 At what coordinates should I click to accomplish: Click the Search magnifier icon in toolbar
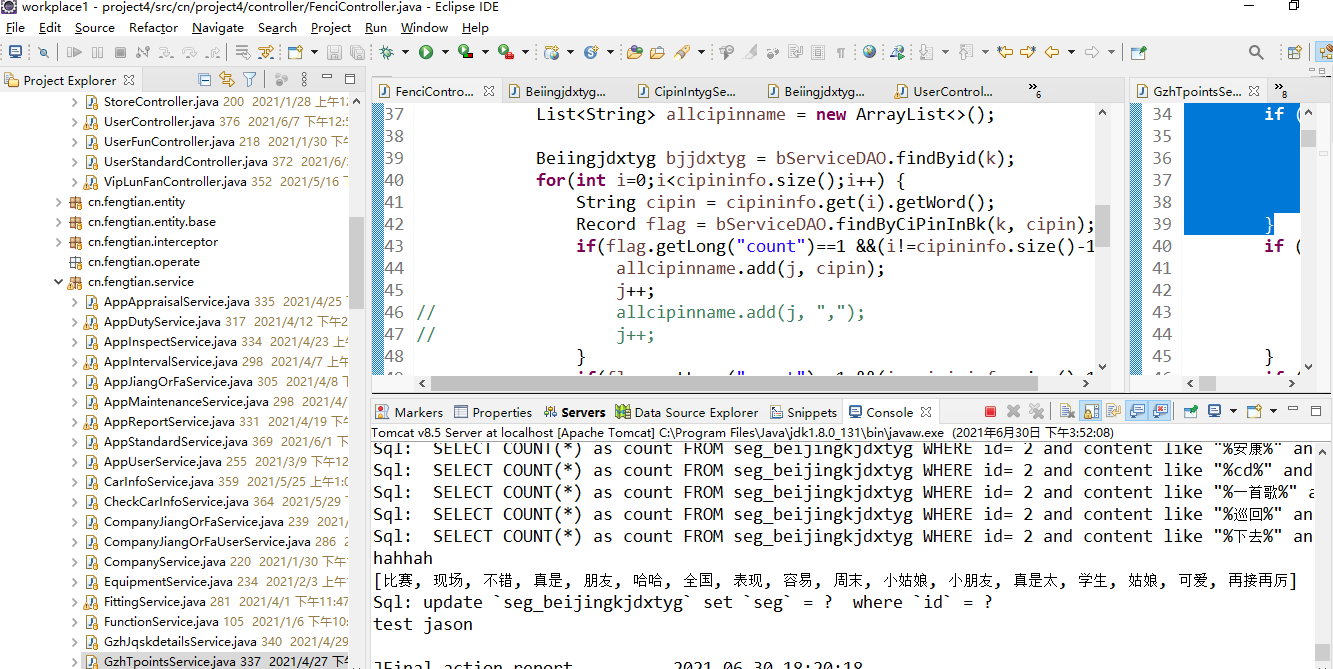tap(1256, 52)
